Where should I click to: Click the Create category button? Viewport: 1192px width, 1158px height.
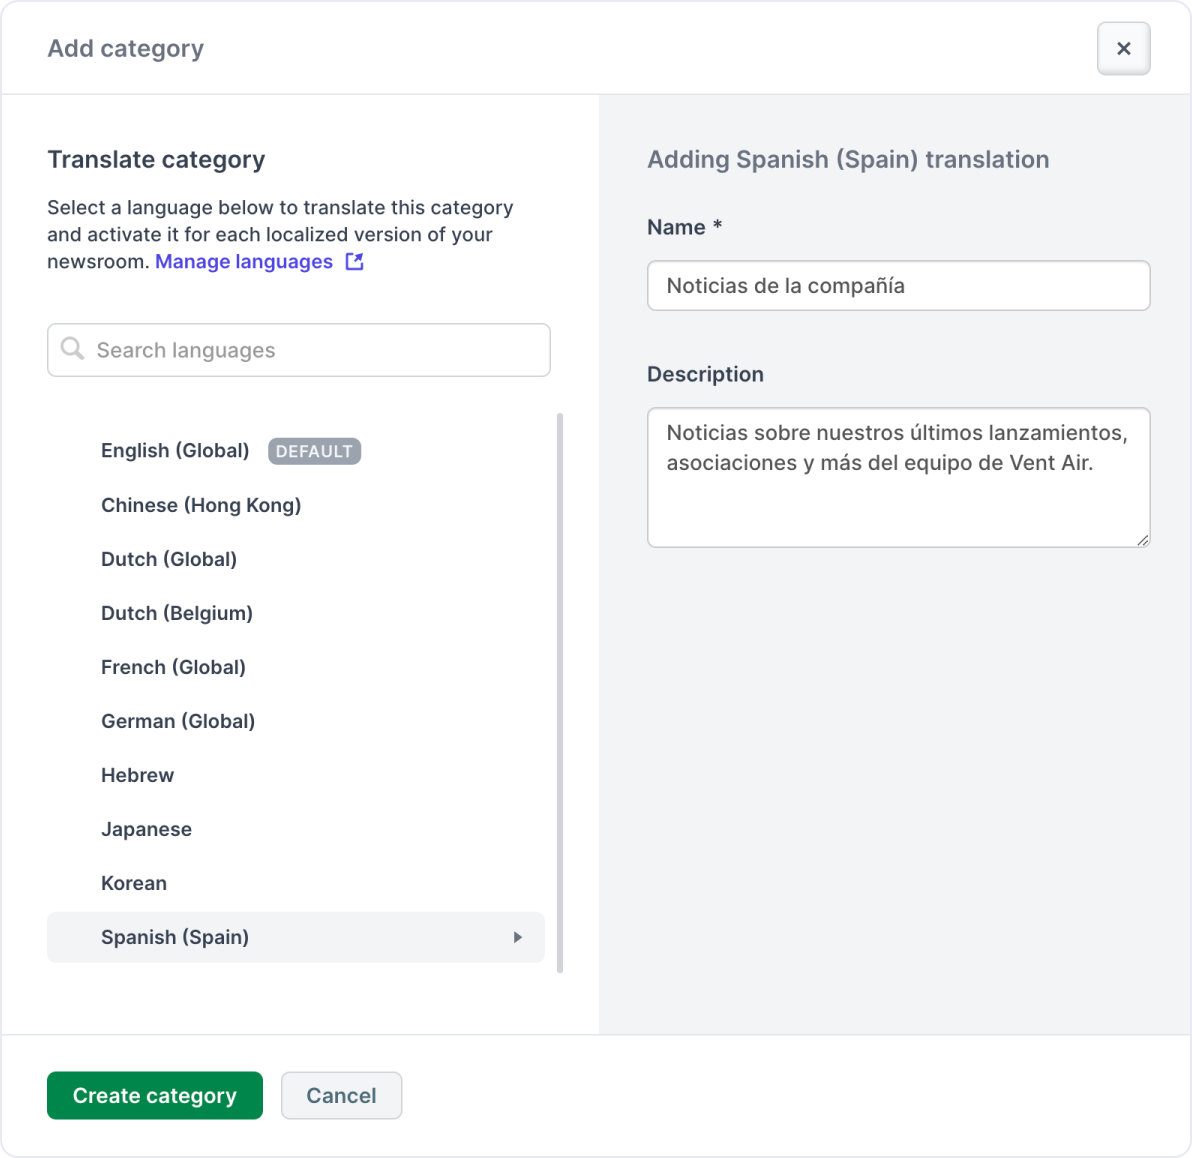(155, 1096)
